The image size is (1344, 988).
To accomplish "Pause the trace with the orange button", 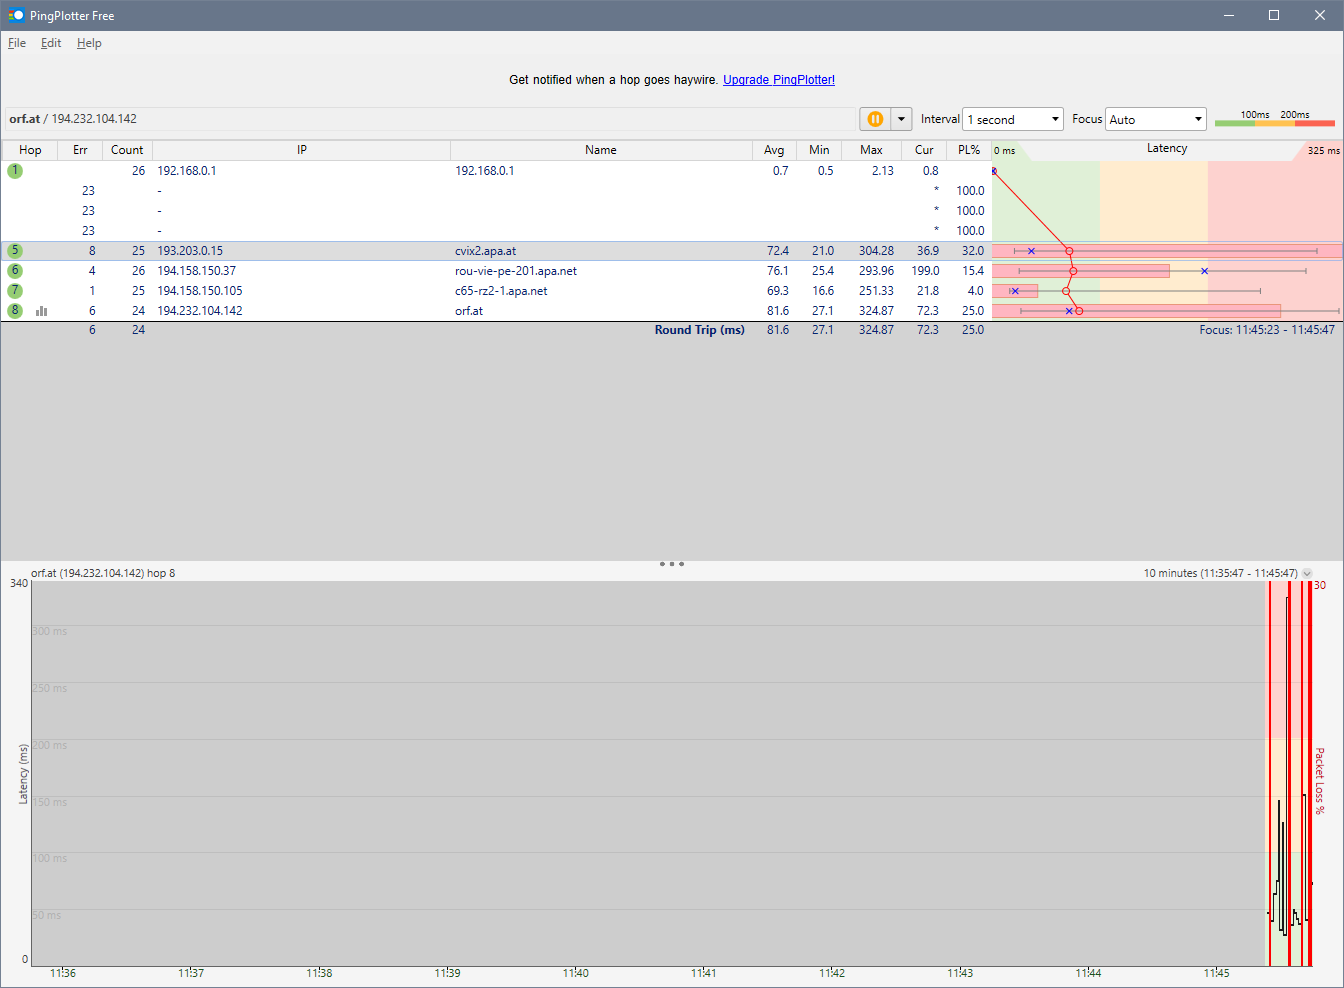I will 875,119.
